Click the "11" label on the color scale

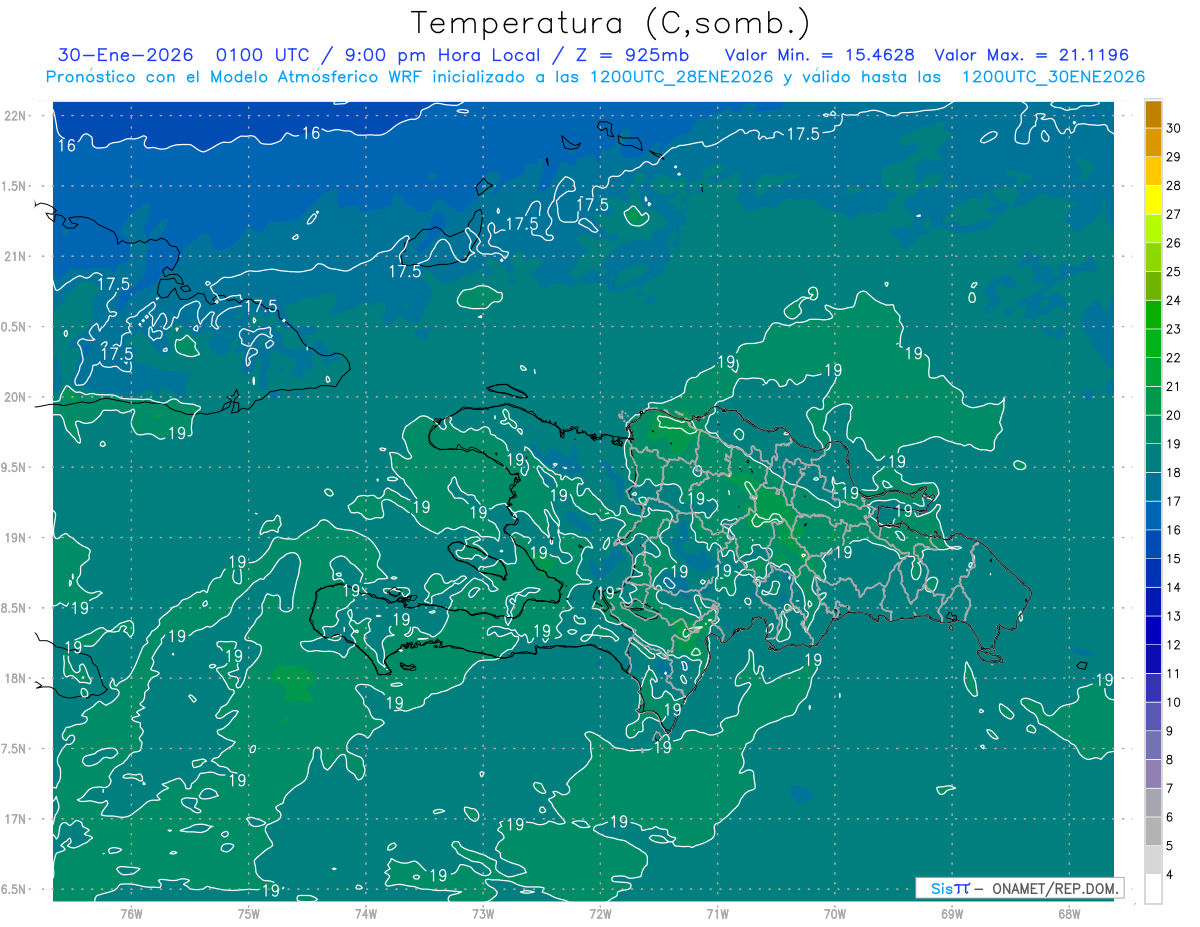pyautogui.click(x=1174, y=674)
